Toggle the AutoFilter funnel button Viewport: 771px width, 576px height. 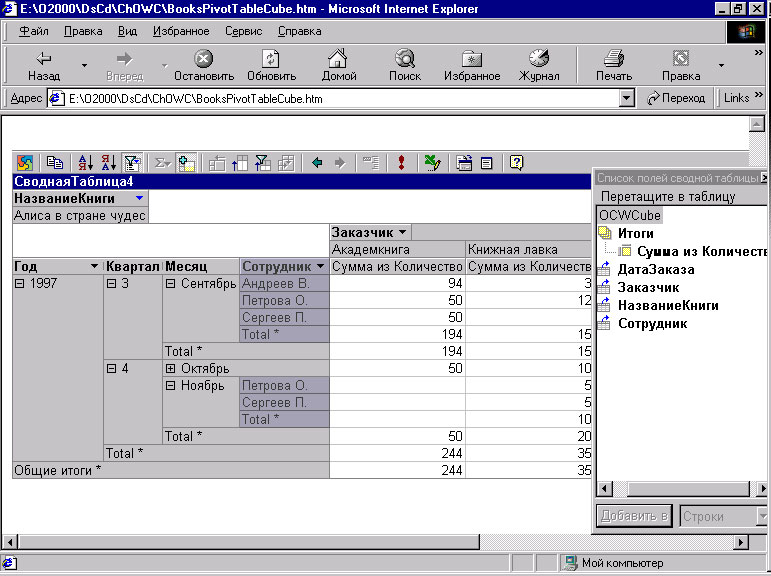click(132, 162)
